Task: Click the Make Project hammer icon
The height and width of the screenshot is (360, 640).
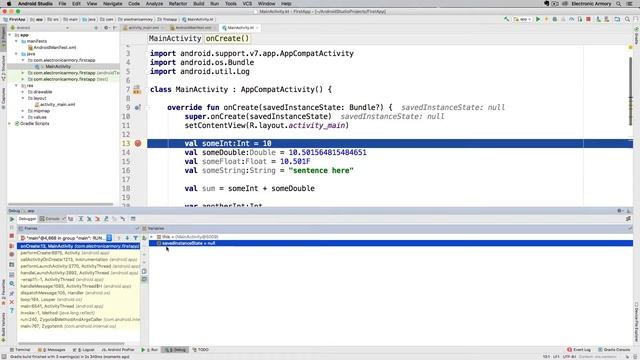Action: point(507,19)
